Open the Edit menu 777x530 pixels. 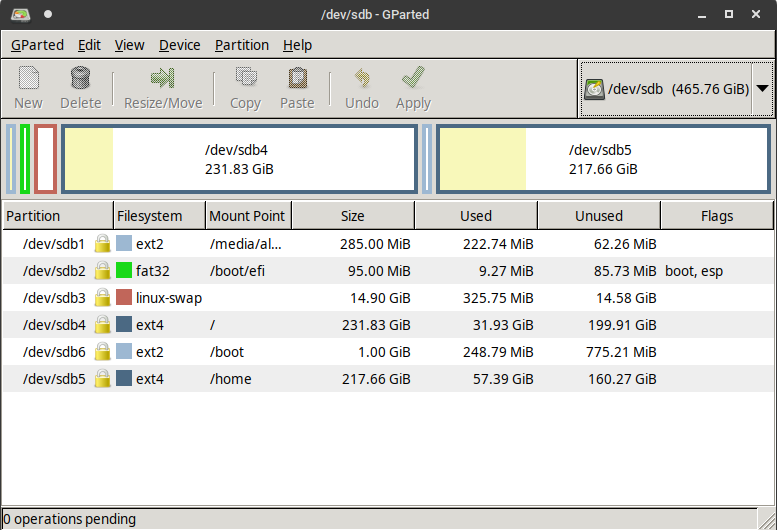tap(89, 45)
